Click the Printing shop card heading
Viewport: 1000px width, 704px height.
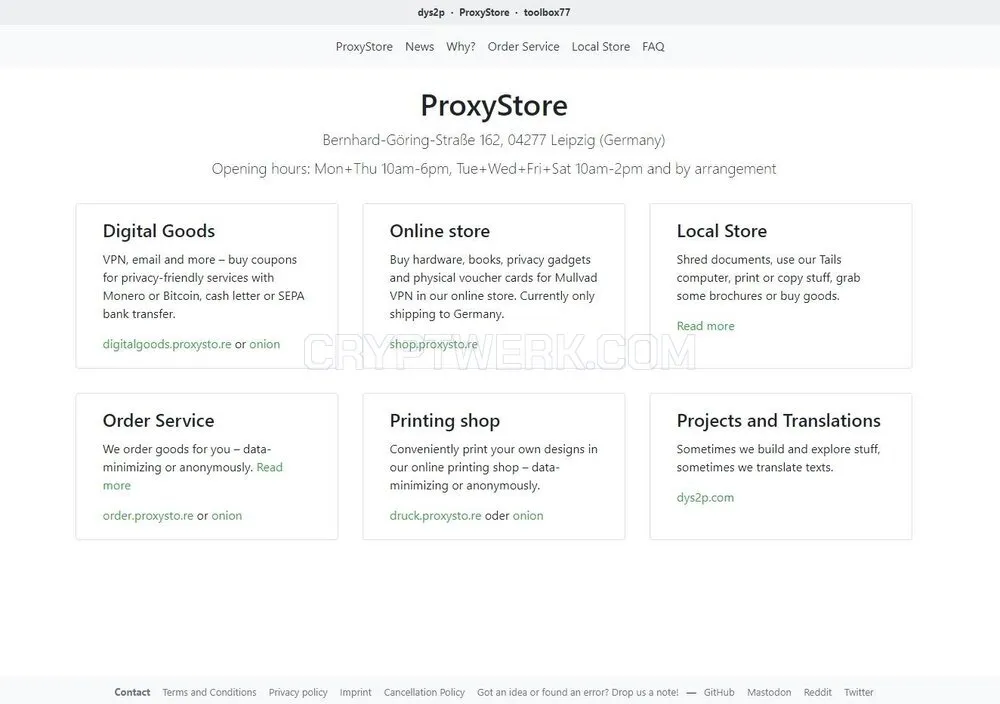pos(445,421)
